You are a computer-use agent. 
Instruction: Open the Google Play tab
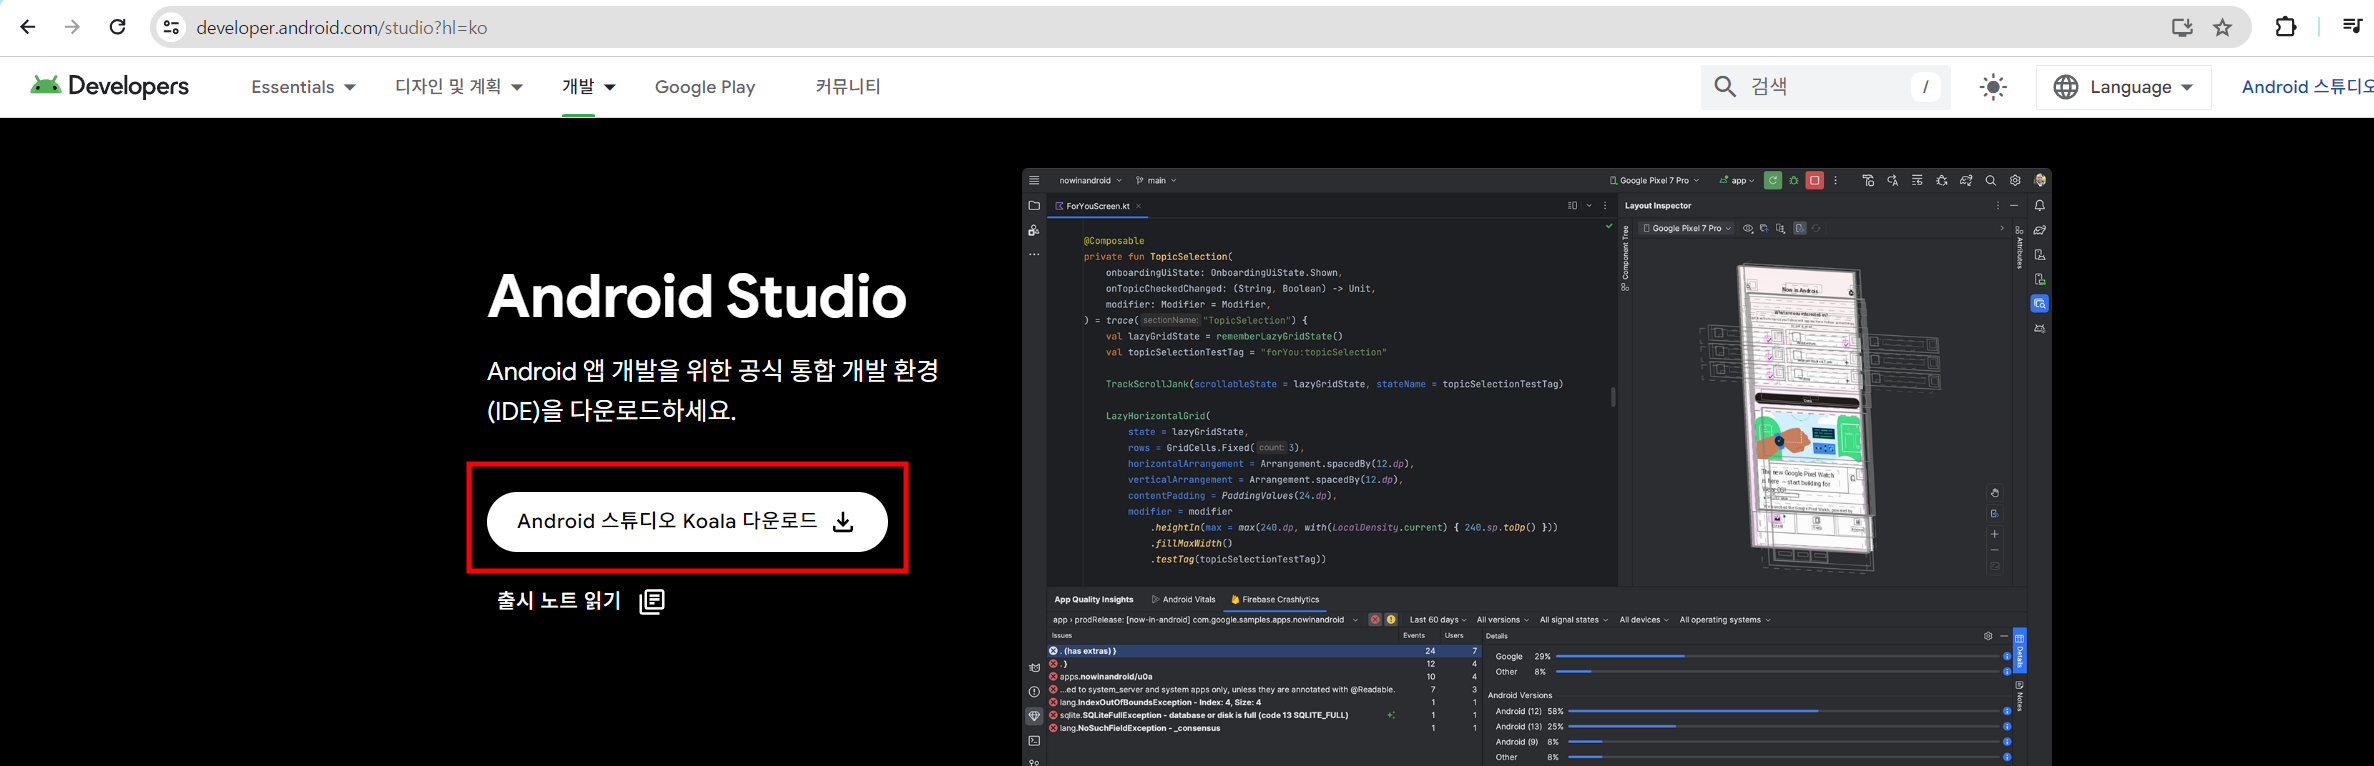pos(705,87)
